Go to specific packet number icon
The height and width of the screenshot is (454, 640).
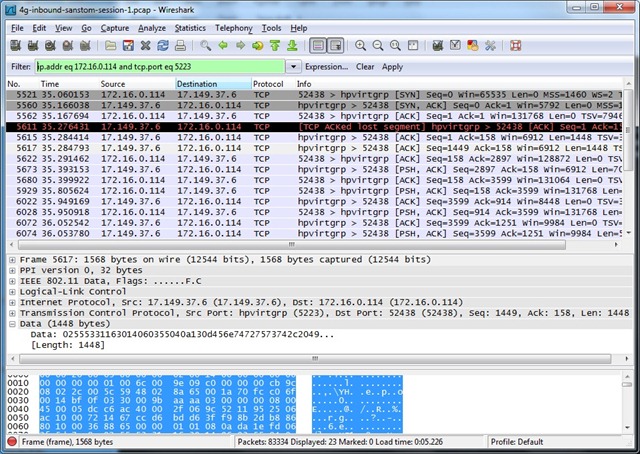coord(258,45)
